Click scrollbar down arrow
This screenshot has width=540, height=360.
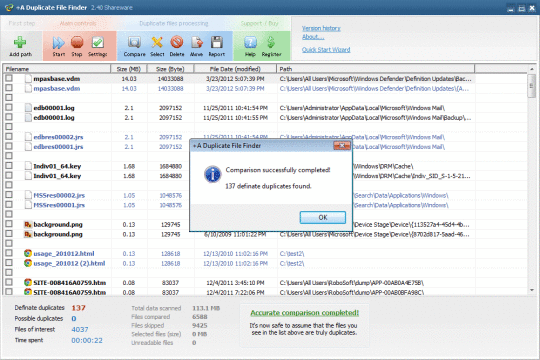(x=532, y=290)
